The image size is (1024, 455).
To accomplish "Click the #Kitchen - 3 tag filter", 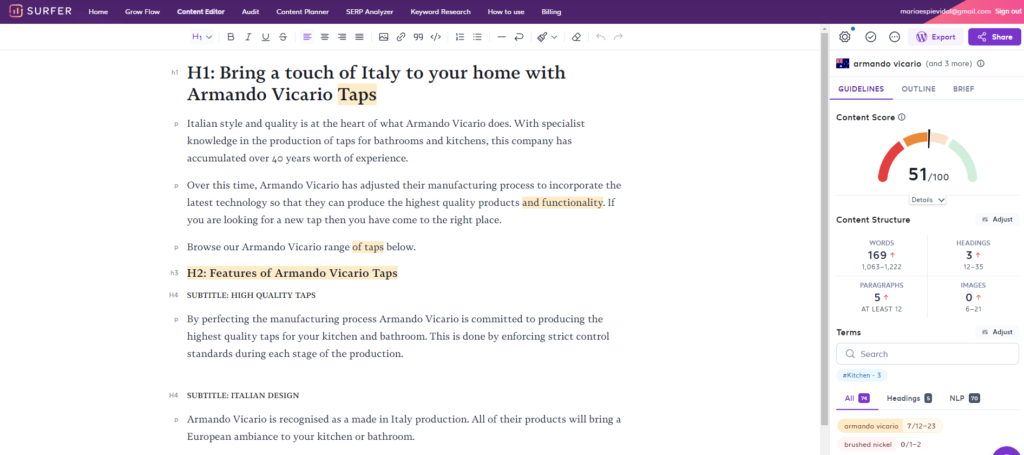I will [862, 375].
